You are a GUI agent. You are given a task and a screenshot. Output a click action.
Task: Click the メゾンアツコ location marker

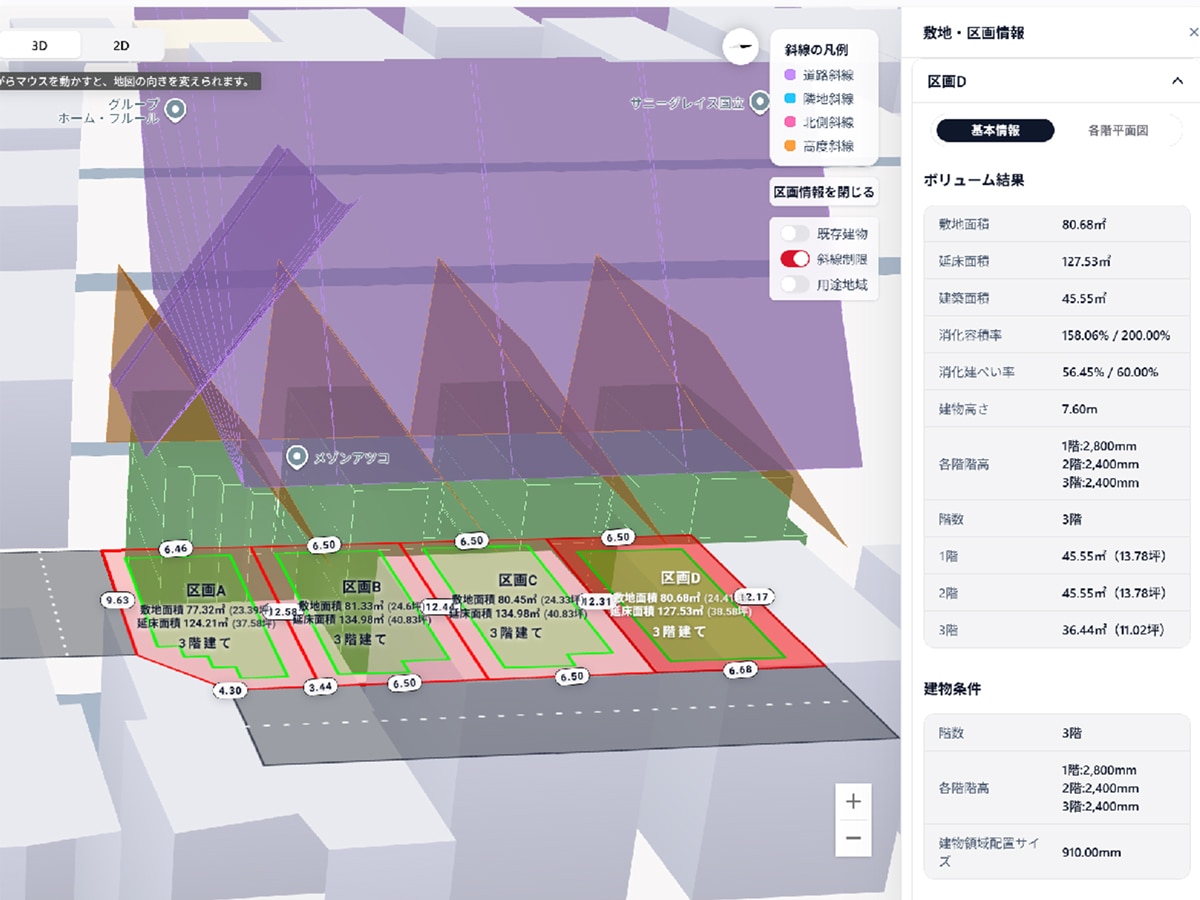297,458
